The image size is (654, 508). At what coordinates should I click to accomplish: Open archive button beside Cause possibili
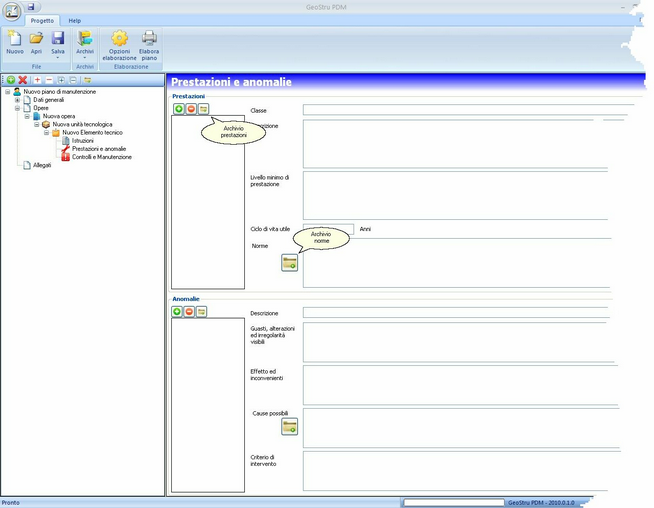click(289, 426)
